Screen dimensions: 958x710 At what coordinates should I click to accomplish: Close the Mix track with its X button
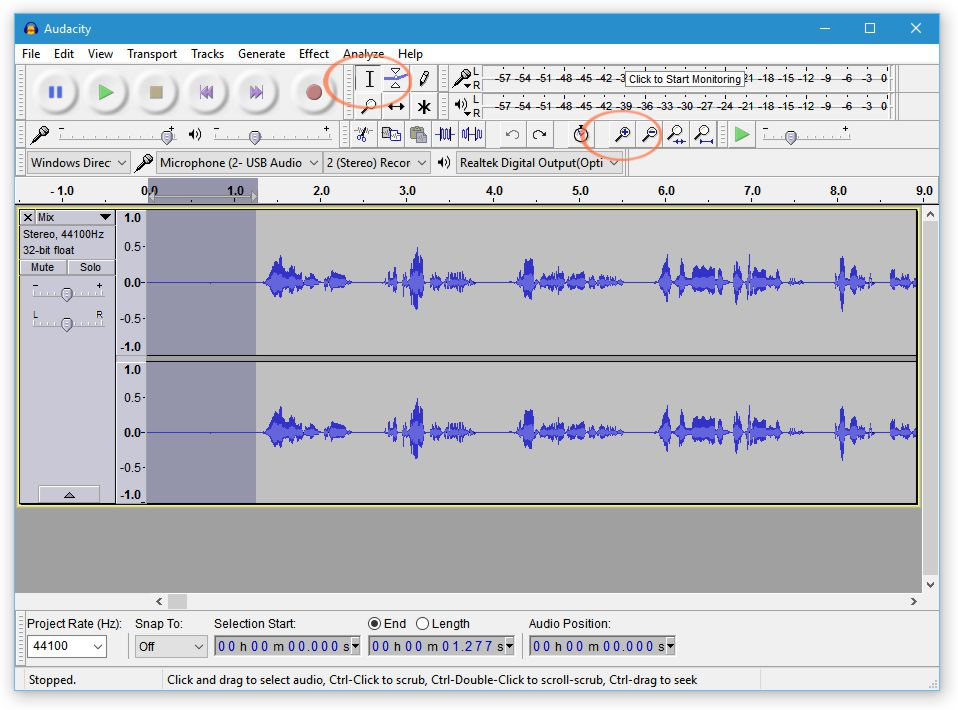pos(27,218)
